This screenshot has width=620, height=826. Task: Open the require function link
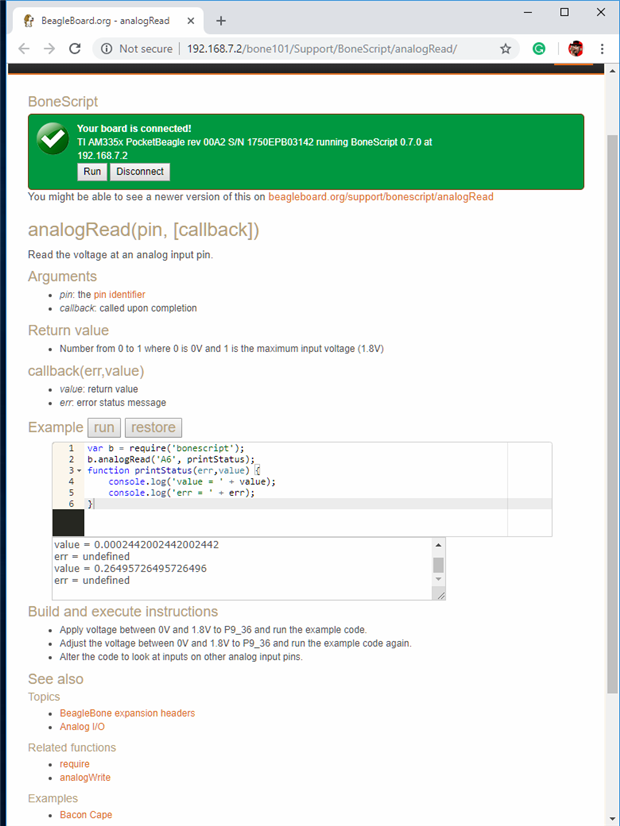point(74,764)
